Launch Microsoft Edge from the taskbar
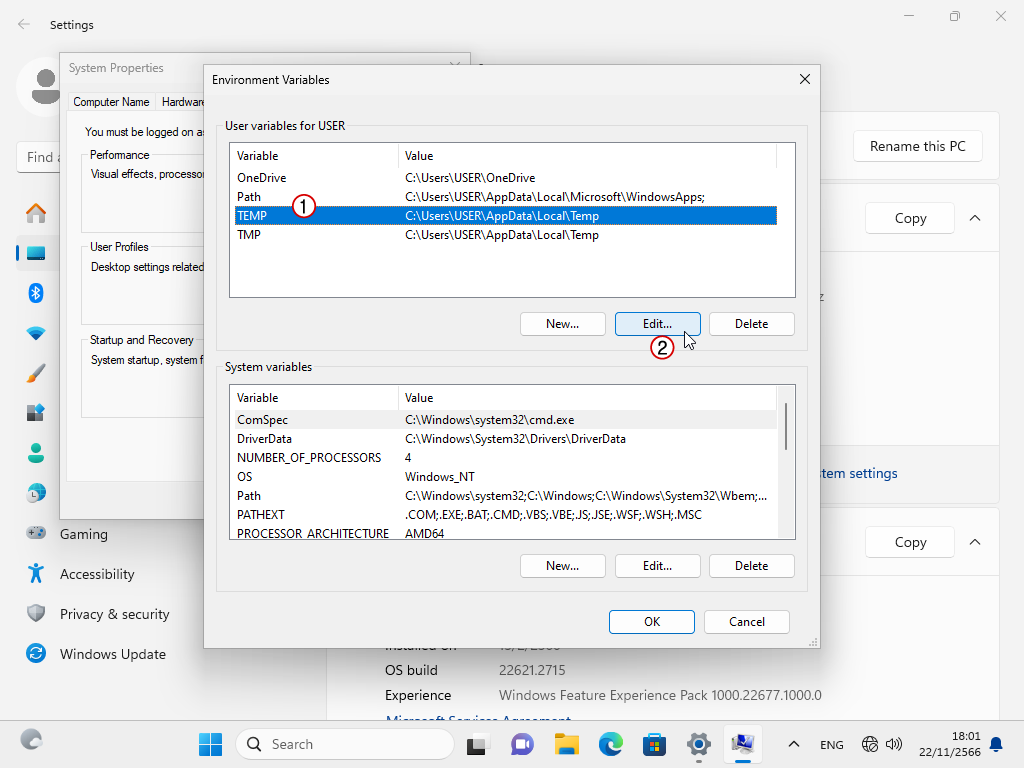Viewport: 1024px width, 768px height. tap(611, 744)
